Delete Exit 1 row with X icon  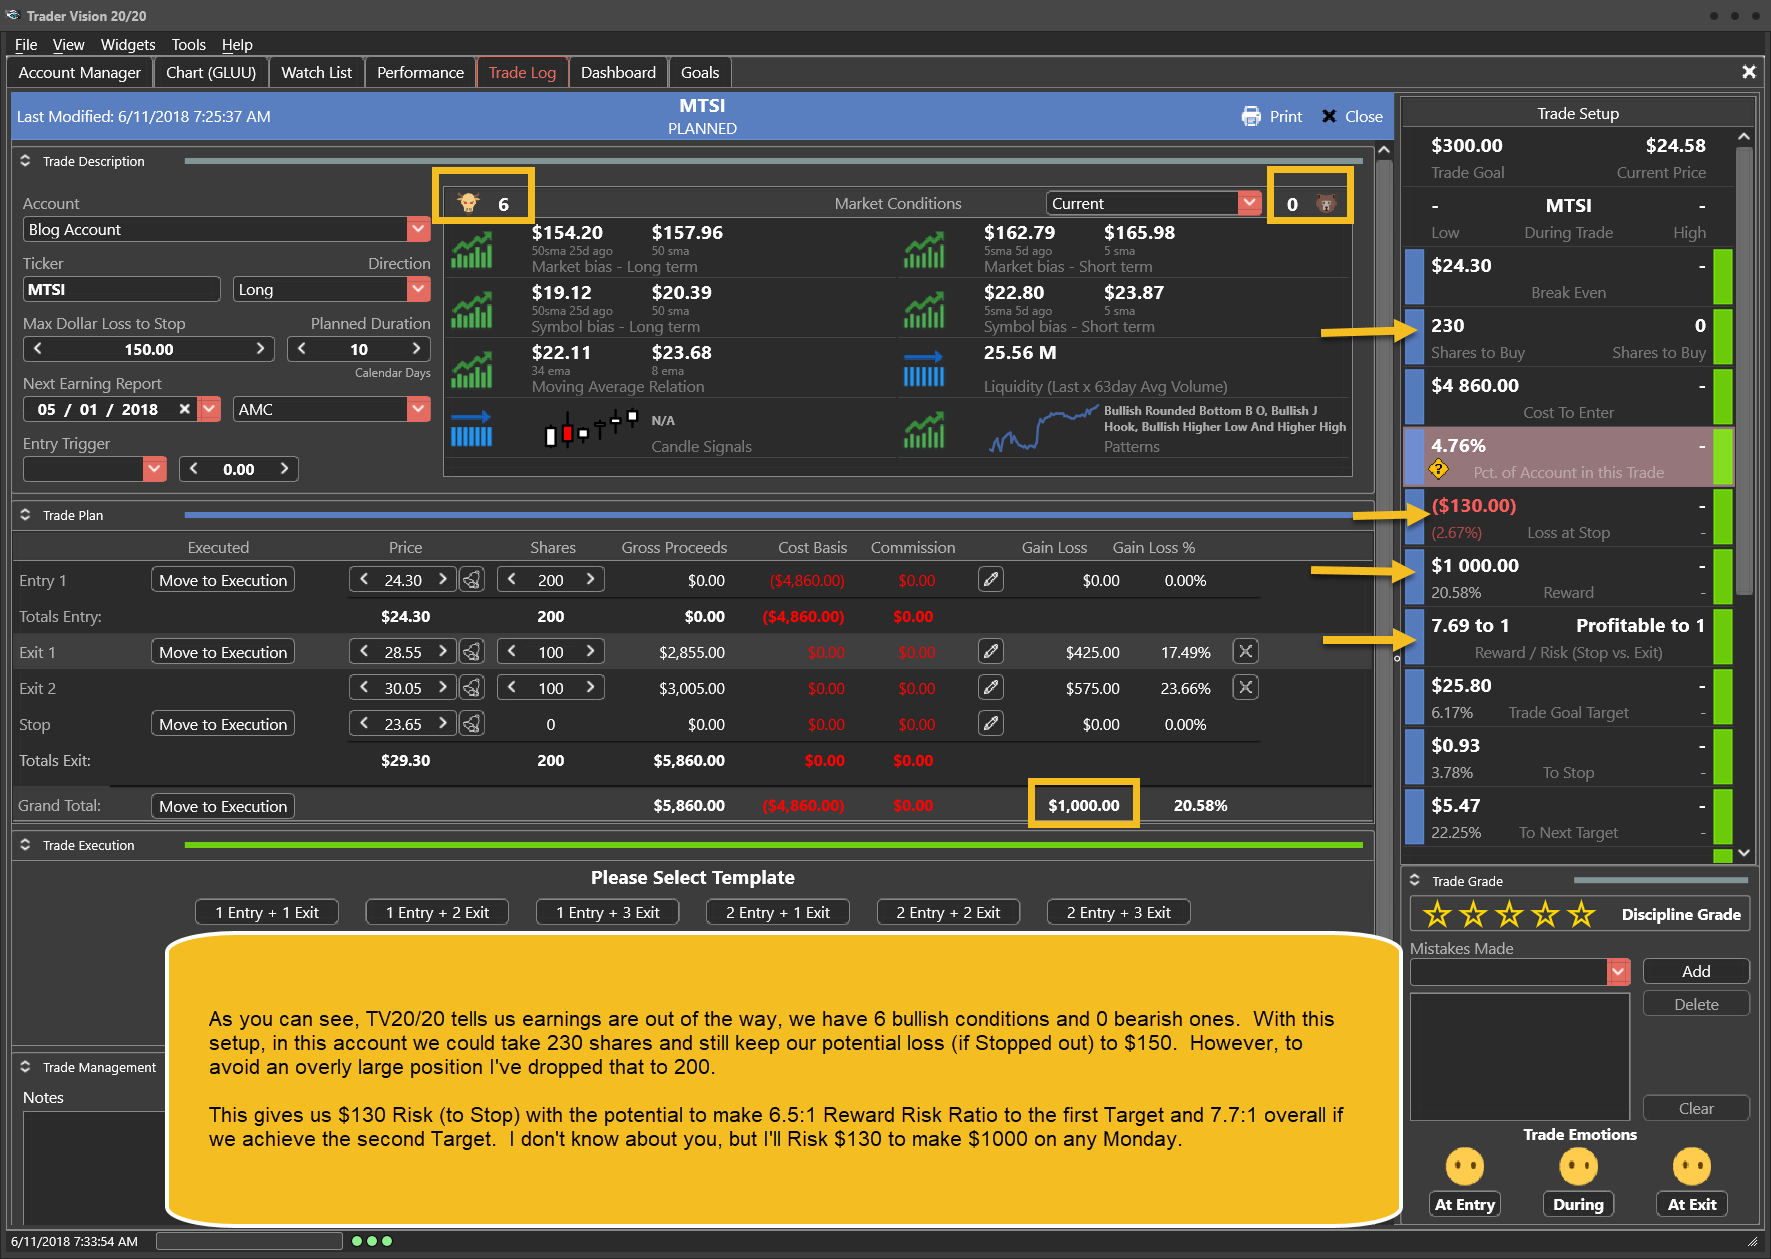pyautogui.click(x=1245, y=652)
